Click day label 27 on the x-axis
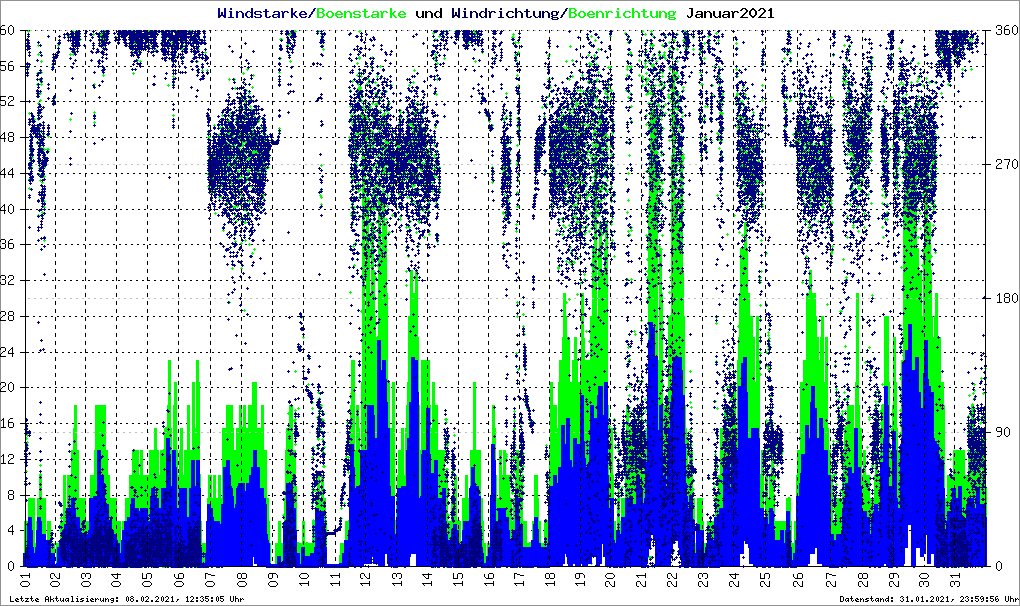1020x606 pixels. [831, 579]
